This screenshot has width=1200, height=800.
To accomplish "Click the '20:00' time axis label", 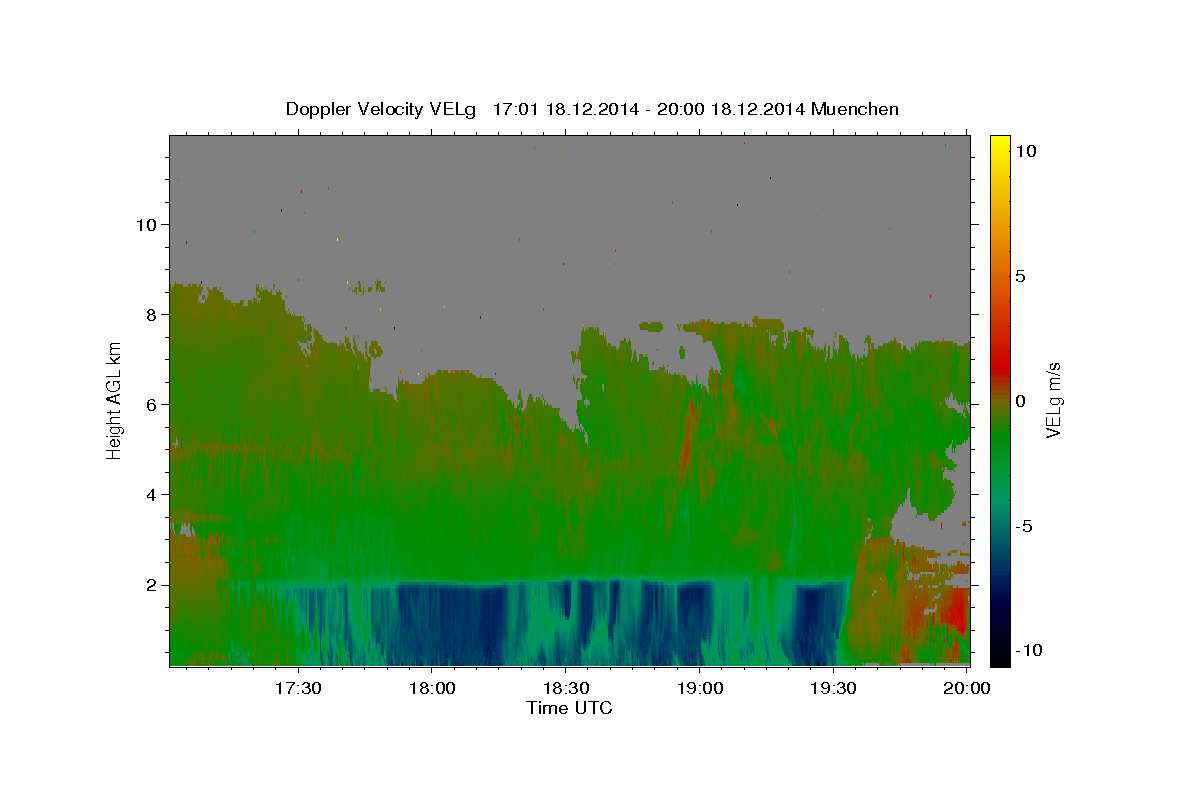I will pyautogui.click(x=967, y=688).
